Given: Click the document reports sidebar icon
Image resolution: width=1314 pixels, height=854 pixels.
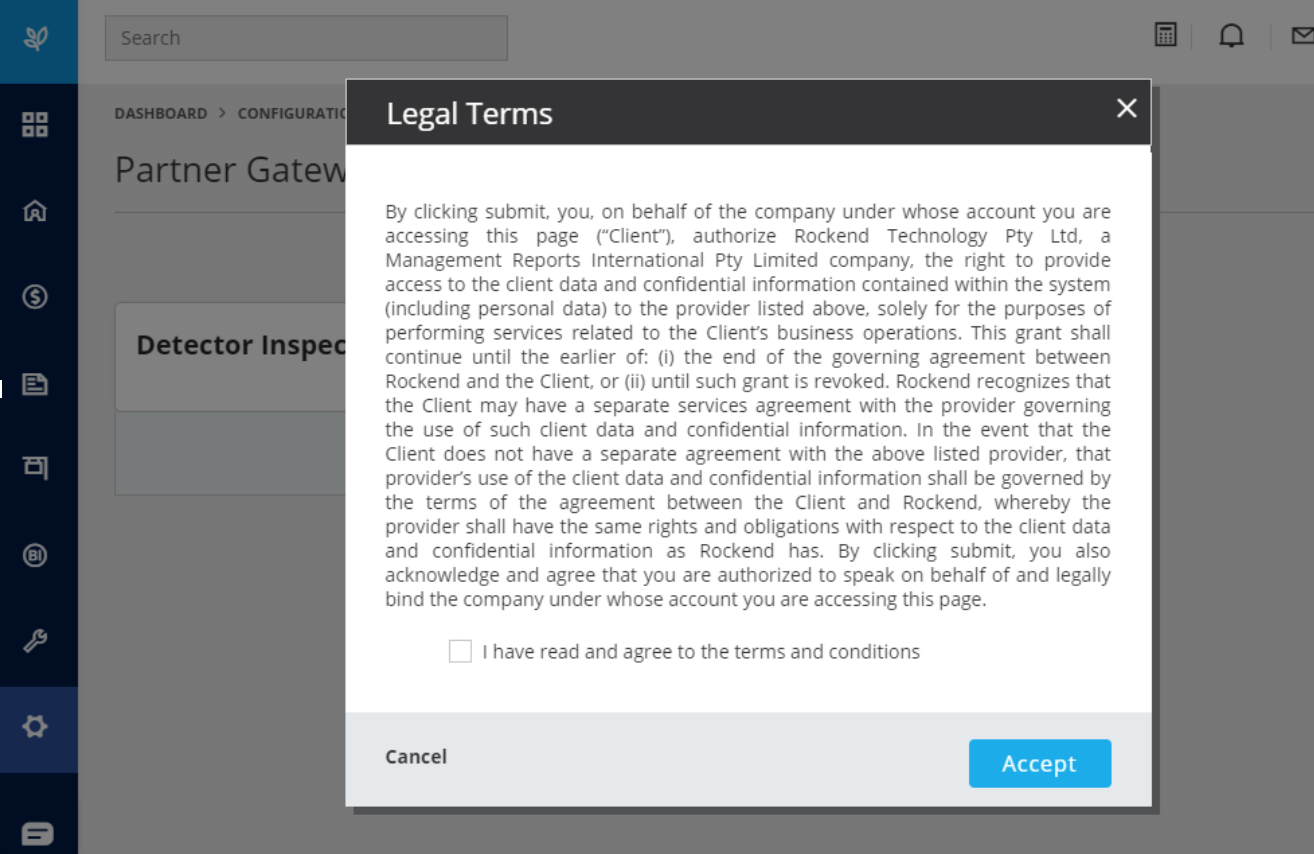Looking at the screenshot, I should pyautogui.click(x=35, y=384).
